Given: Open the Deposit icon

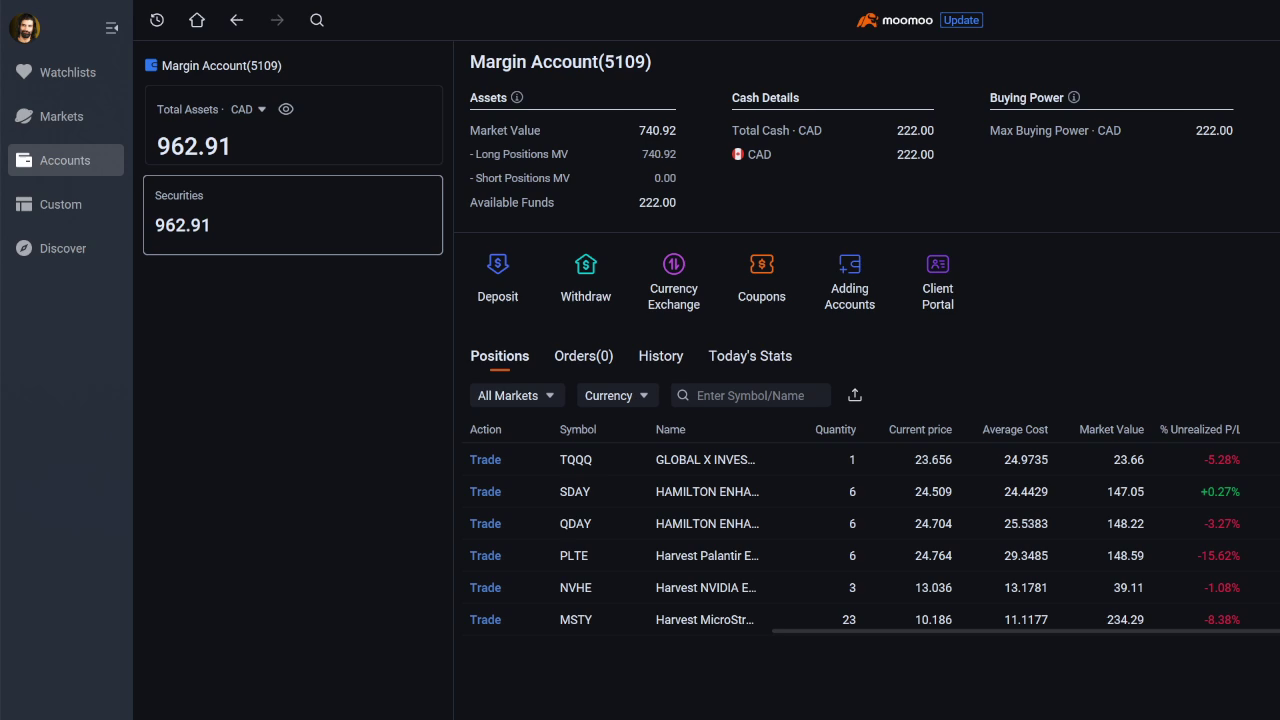Looking at the screenshot, I should click(x=497, y=265).
